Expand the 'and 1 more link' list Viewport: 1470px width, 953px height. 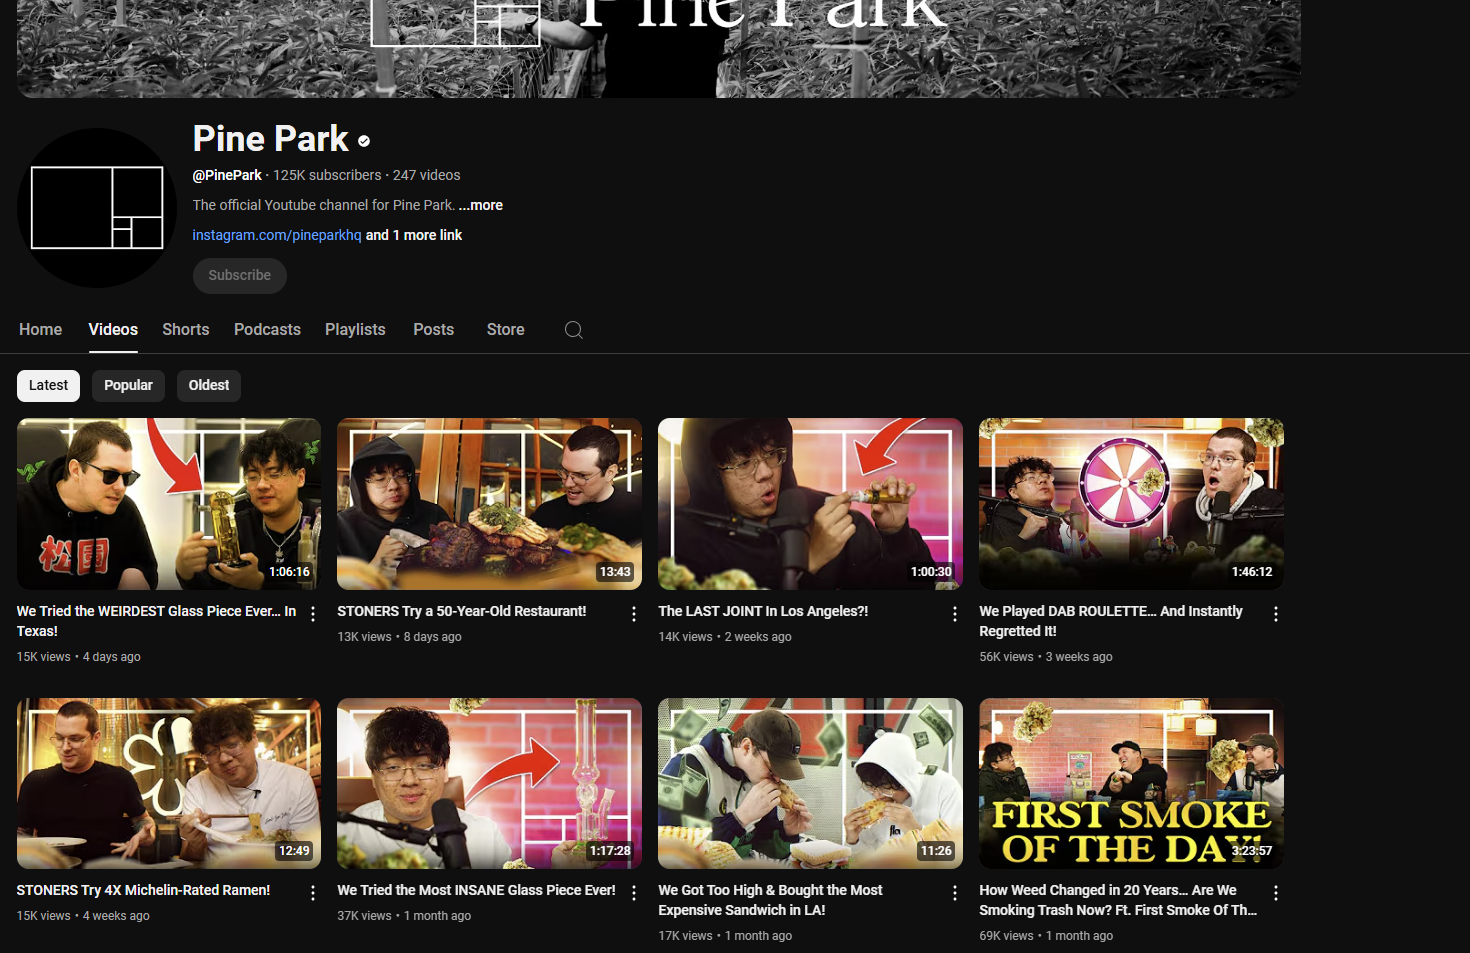point(414,235)
